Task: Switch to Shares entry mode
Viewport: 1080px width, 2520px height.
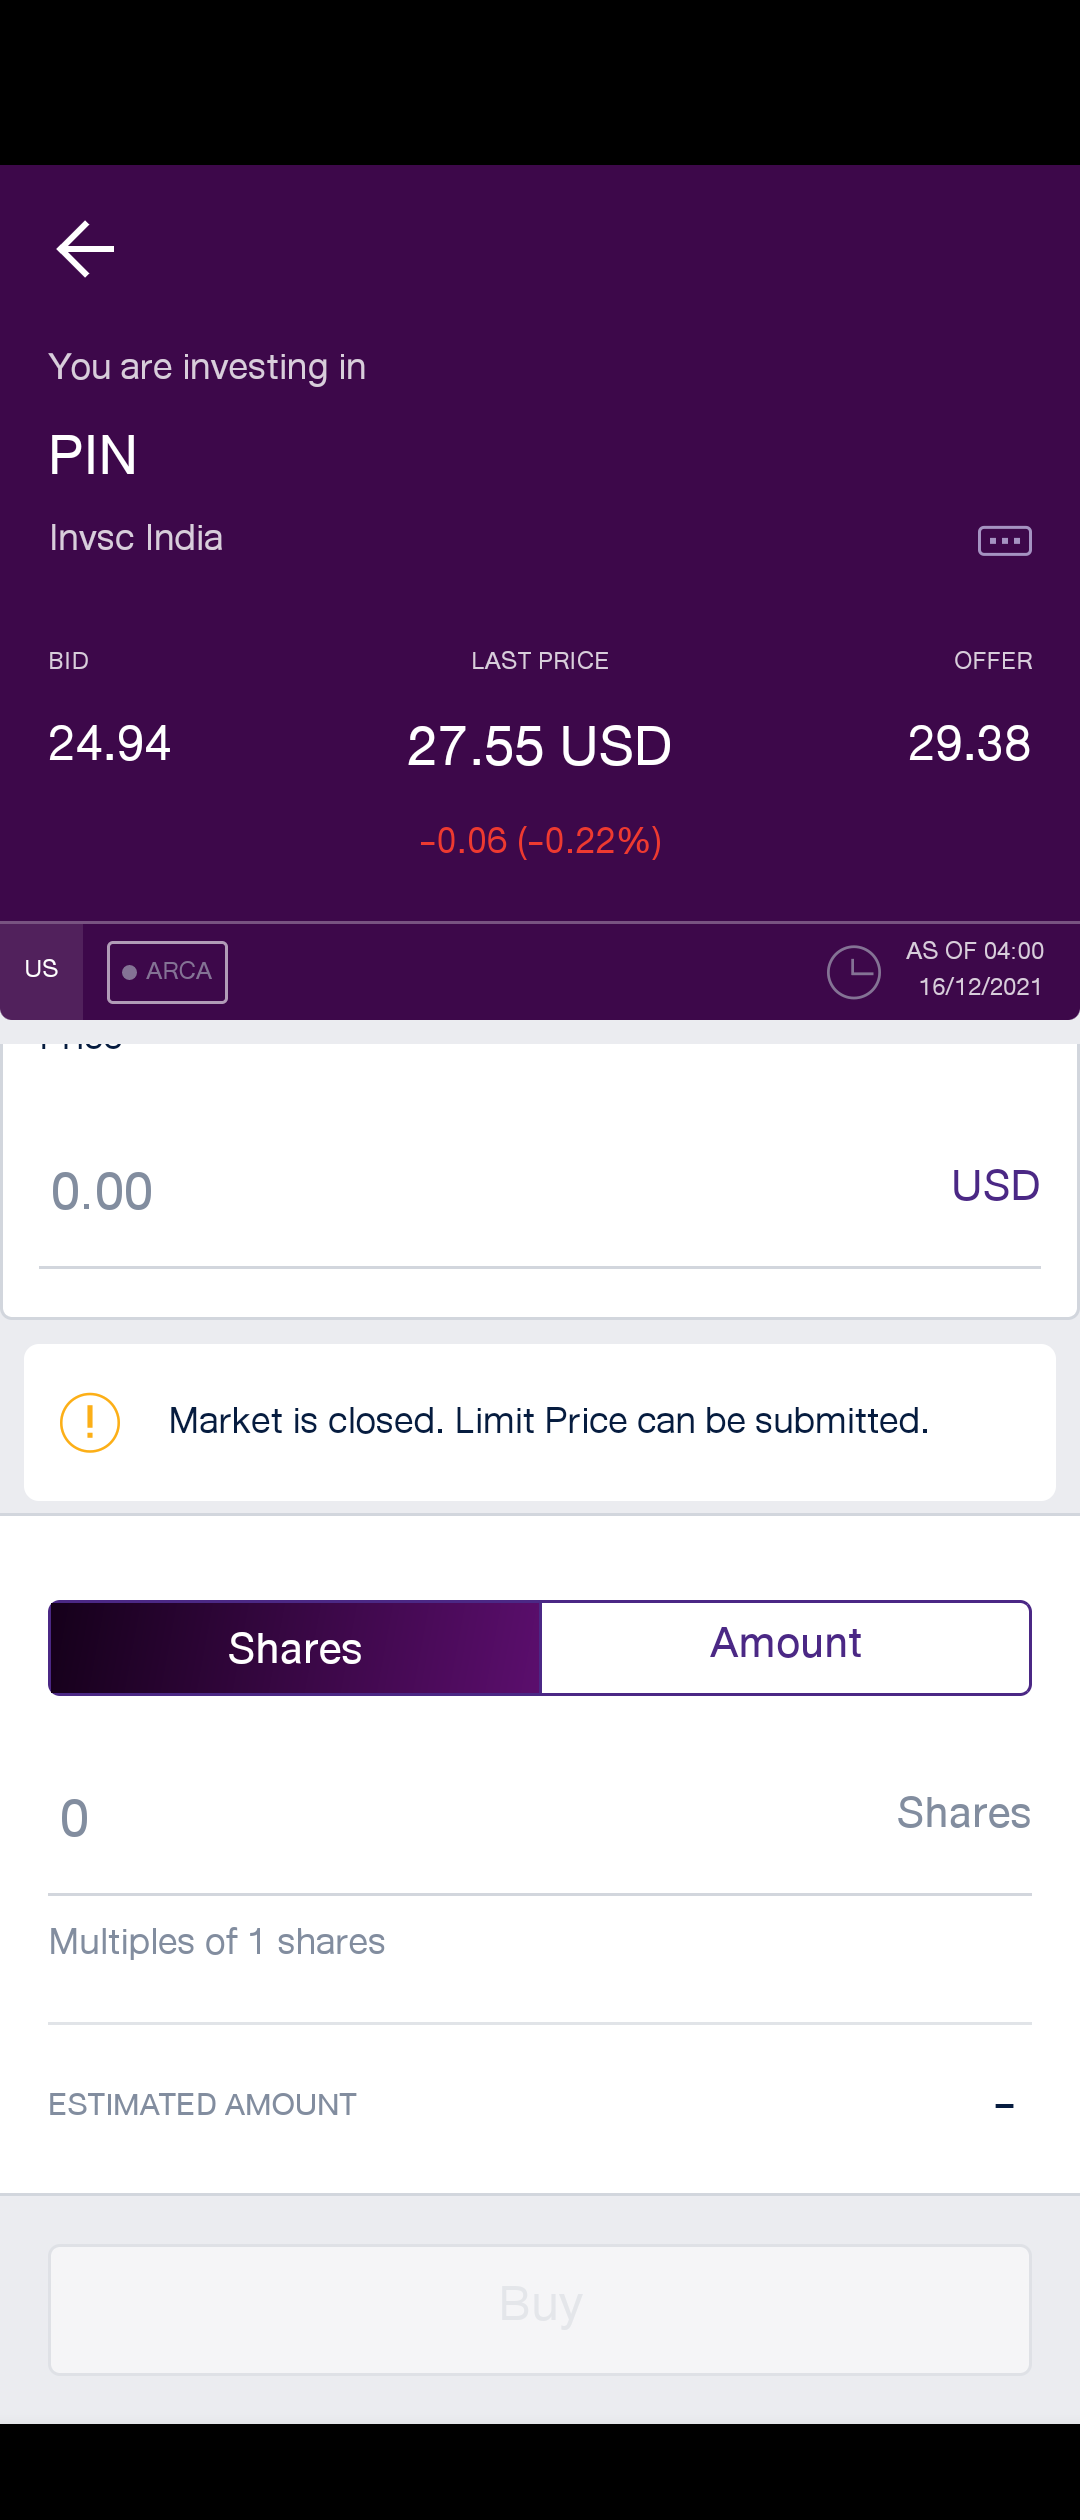Action: pyautogui.click(x=295, y=1648)
